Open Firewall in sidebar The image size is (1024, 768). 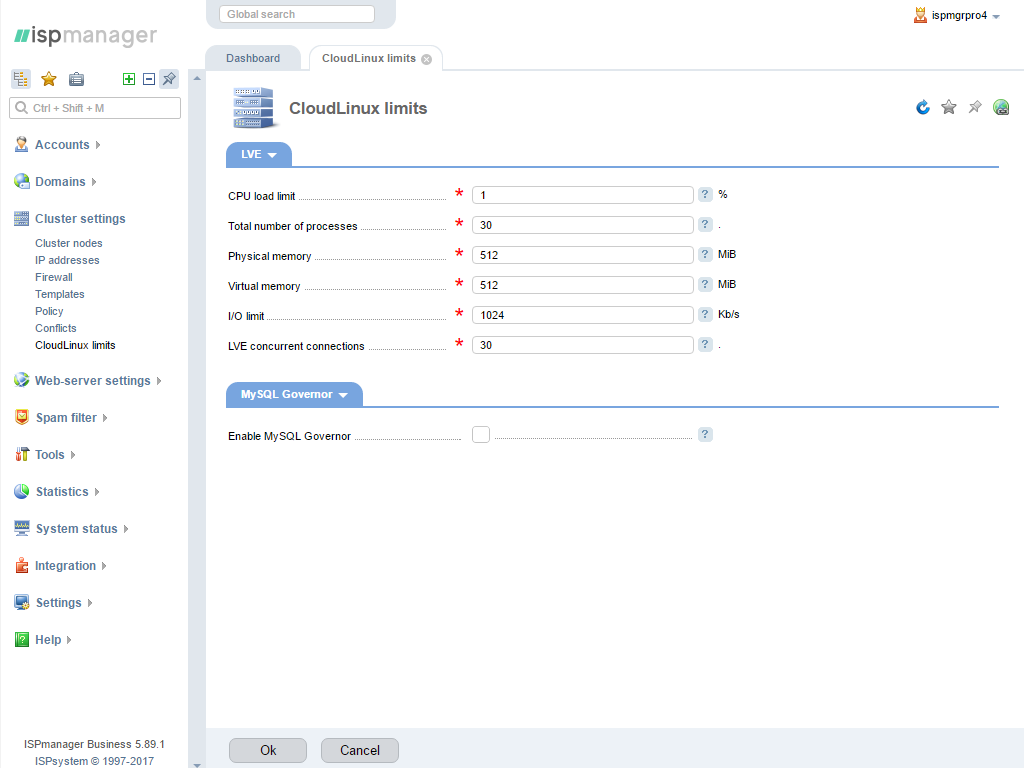click(x=54, y=277)
